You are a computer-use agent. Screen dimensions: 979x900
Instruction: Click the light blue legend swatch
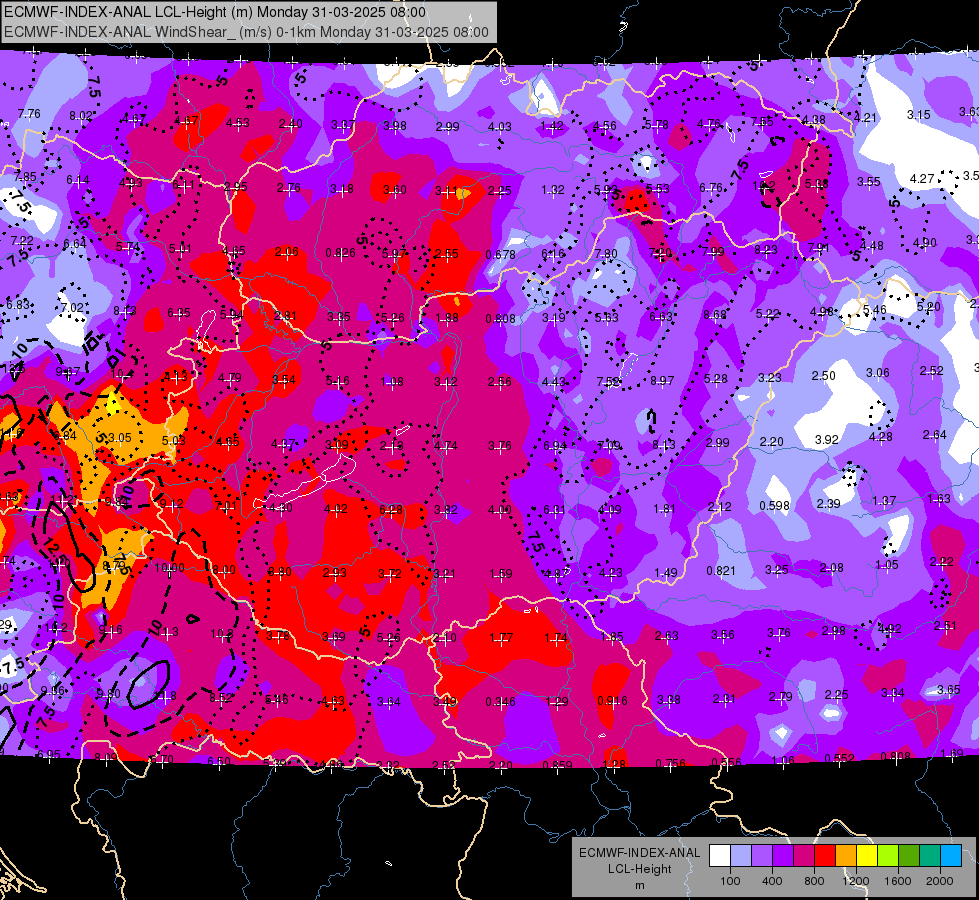pos(952,856)
